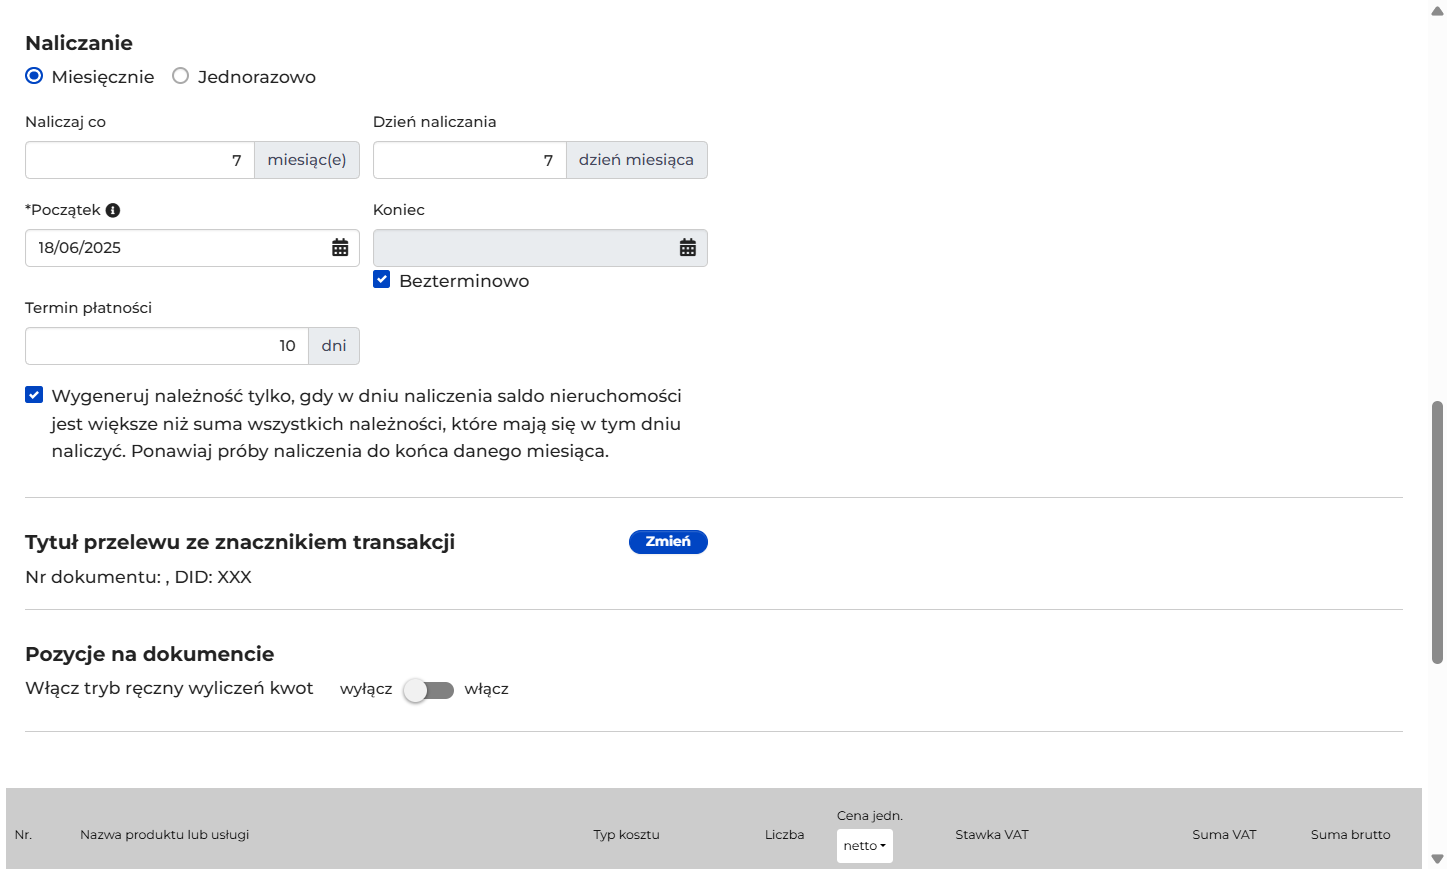Click the "Nr." column header

tap(23, 835)
